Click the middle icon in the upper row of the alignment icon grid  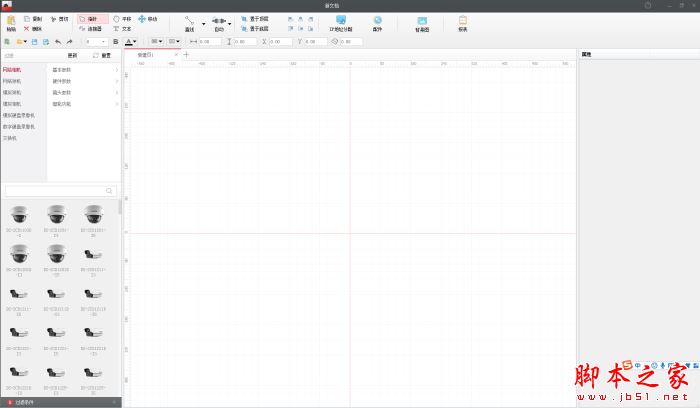[x=300, y=19]
